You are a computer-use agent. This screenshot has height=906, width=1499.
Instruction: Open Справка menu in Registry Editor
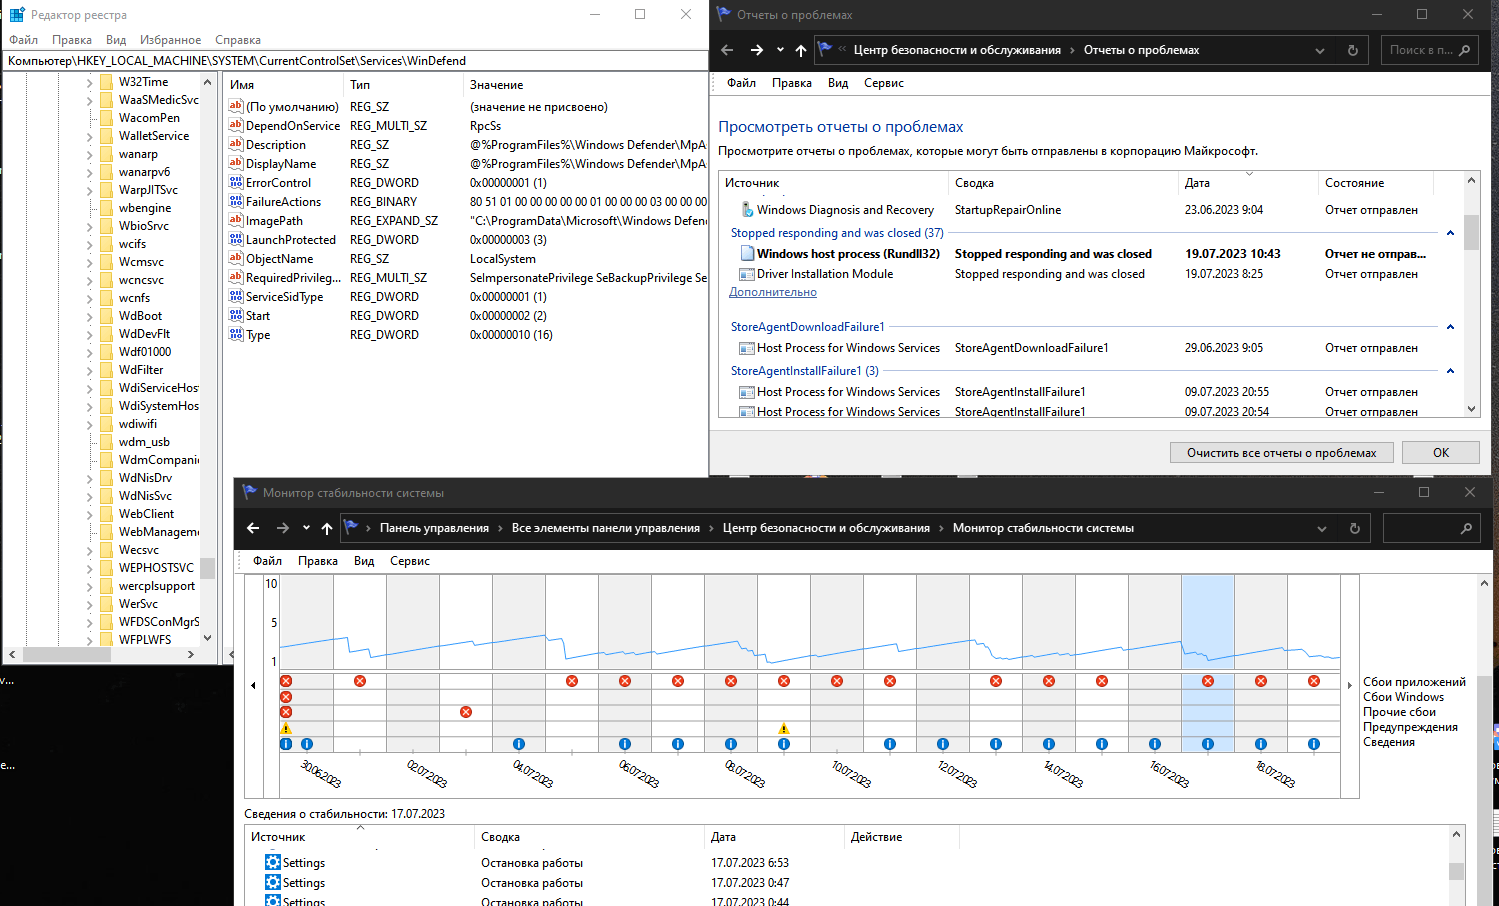coord(238,40)
